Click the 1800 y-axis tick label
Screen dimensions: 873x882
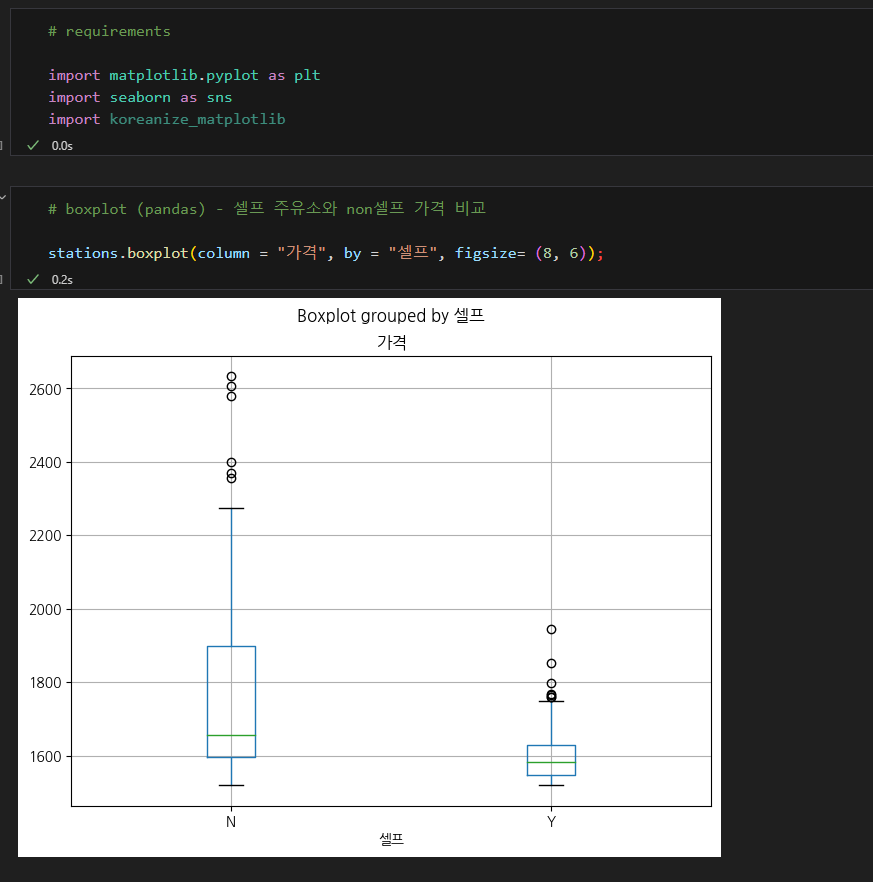pos(45,682)
